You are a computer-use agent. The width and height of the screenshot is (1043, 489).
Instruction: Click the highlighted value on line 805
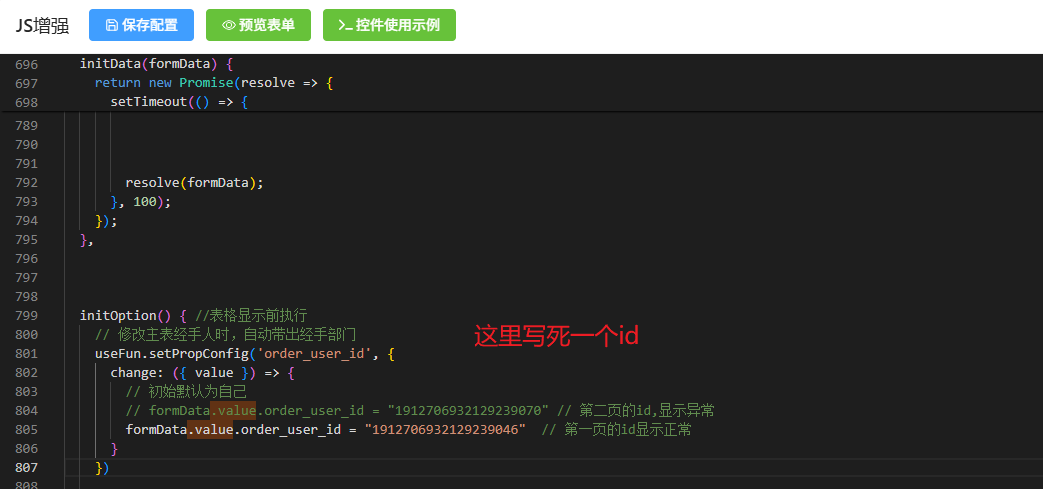coord(211,430)
